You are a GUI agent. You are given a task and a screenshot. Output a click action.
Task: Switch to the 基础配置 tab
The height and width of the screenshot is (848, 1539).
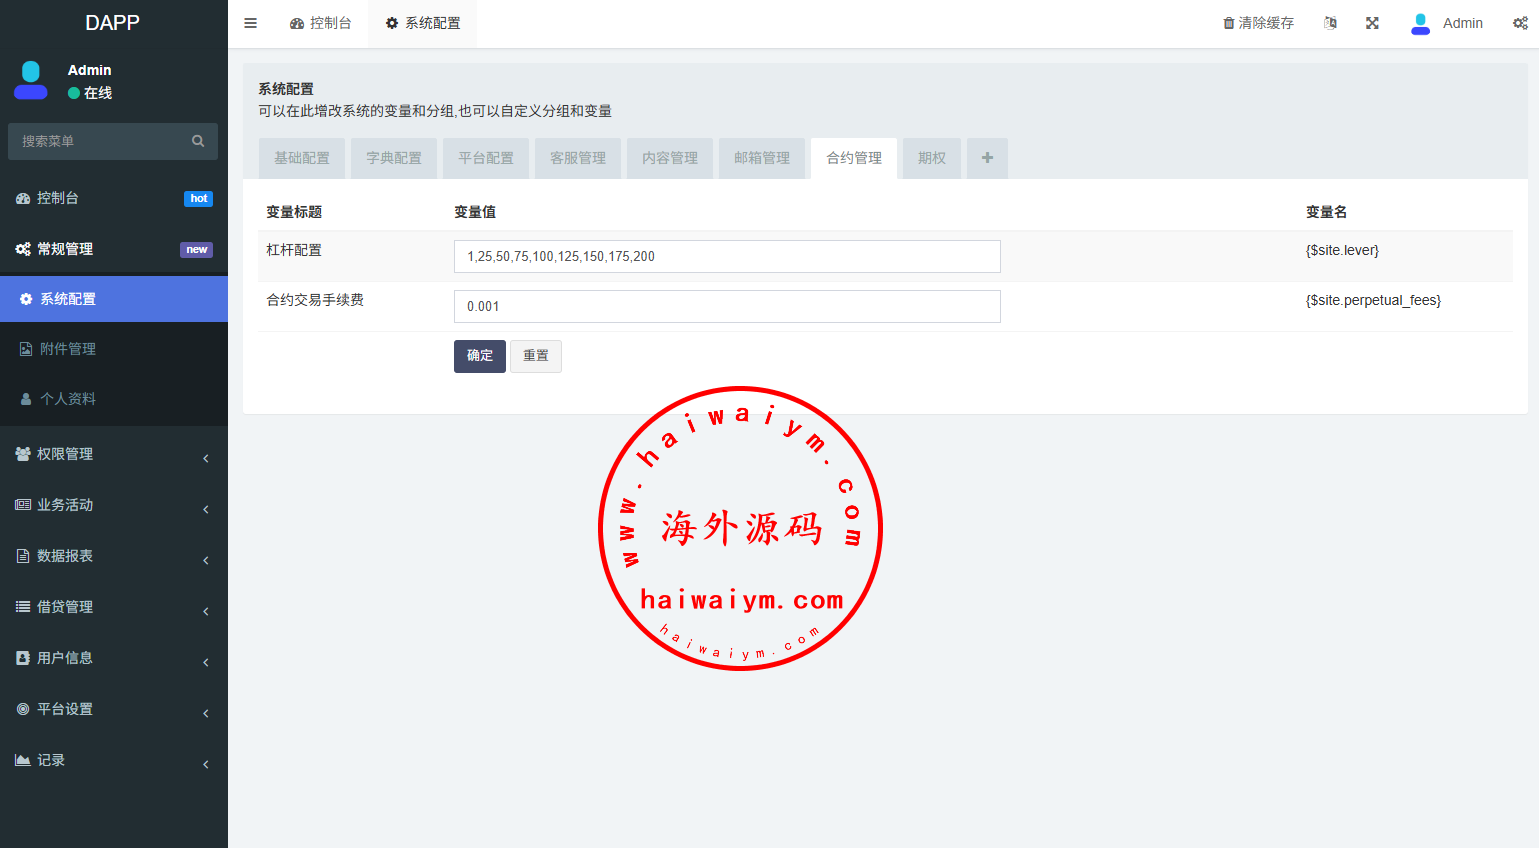coord(302,158)
